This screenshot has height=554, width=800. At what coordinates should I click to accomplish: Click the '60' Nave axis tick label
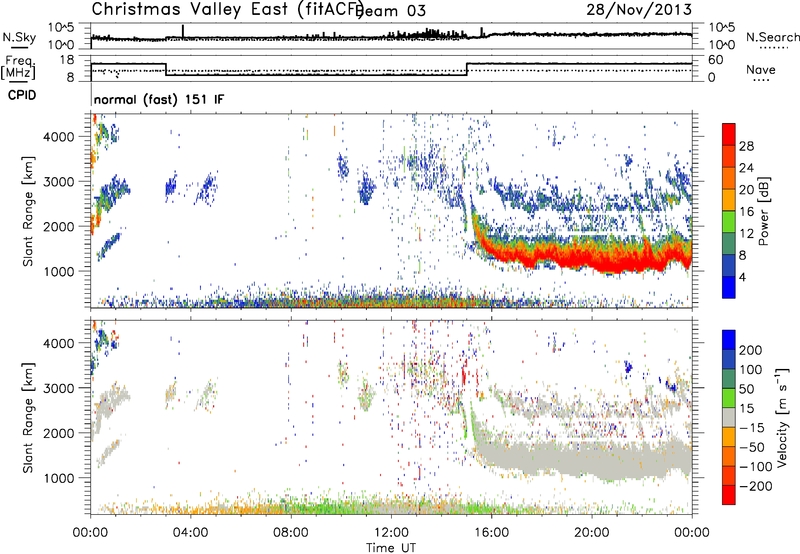coord(715,60)
